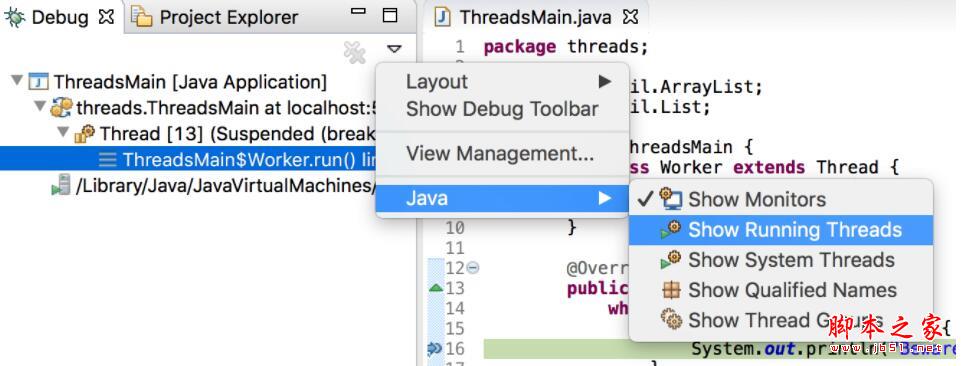This screenshot has width=961, height=366.
Task: Click line number 11 in the editor
Action: pos(455,248)
